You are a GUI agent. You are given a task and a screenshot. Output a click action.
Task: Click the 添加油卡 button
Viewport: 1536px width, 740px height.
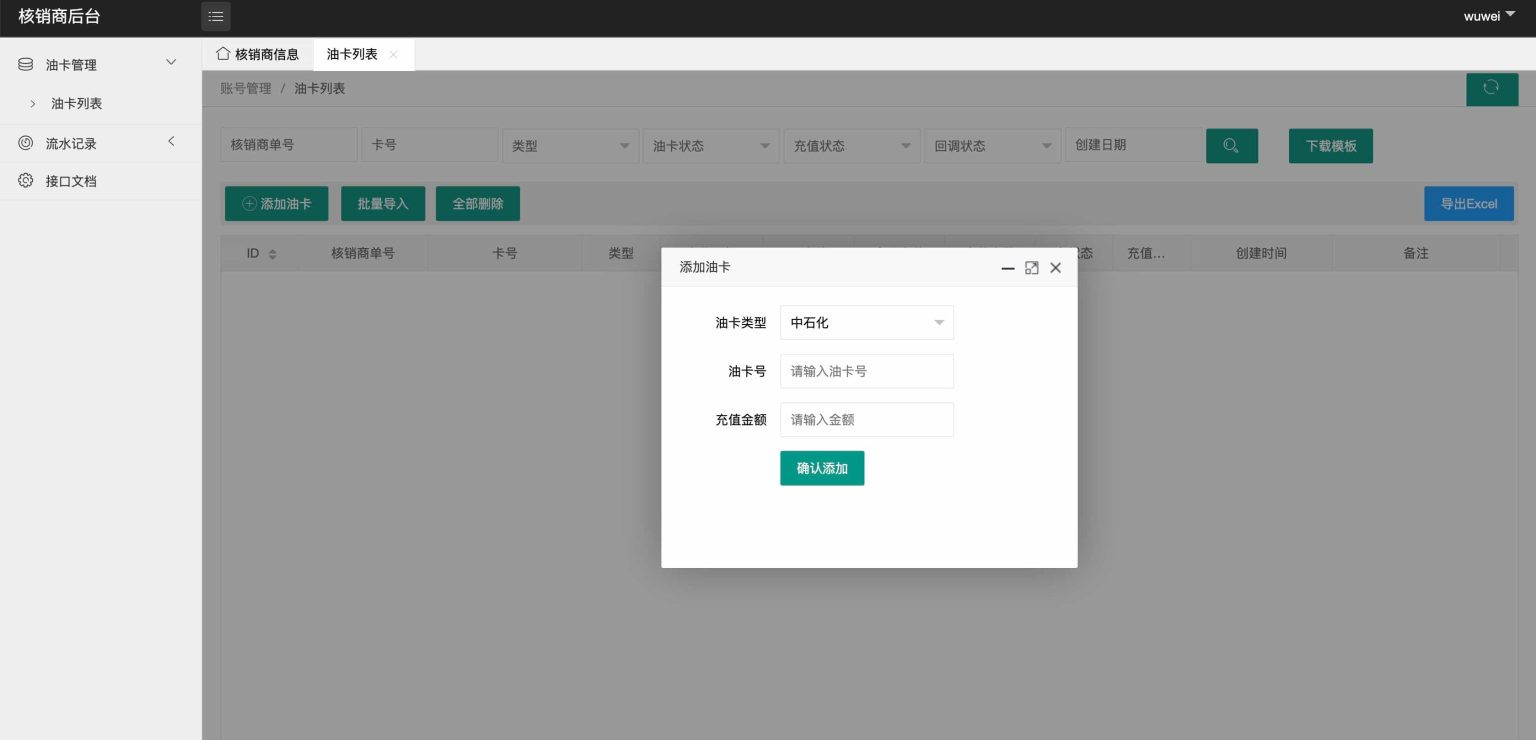(277, 204)
